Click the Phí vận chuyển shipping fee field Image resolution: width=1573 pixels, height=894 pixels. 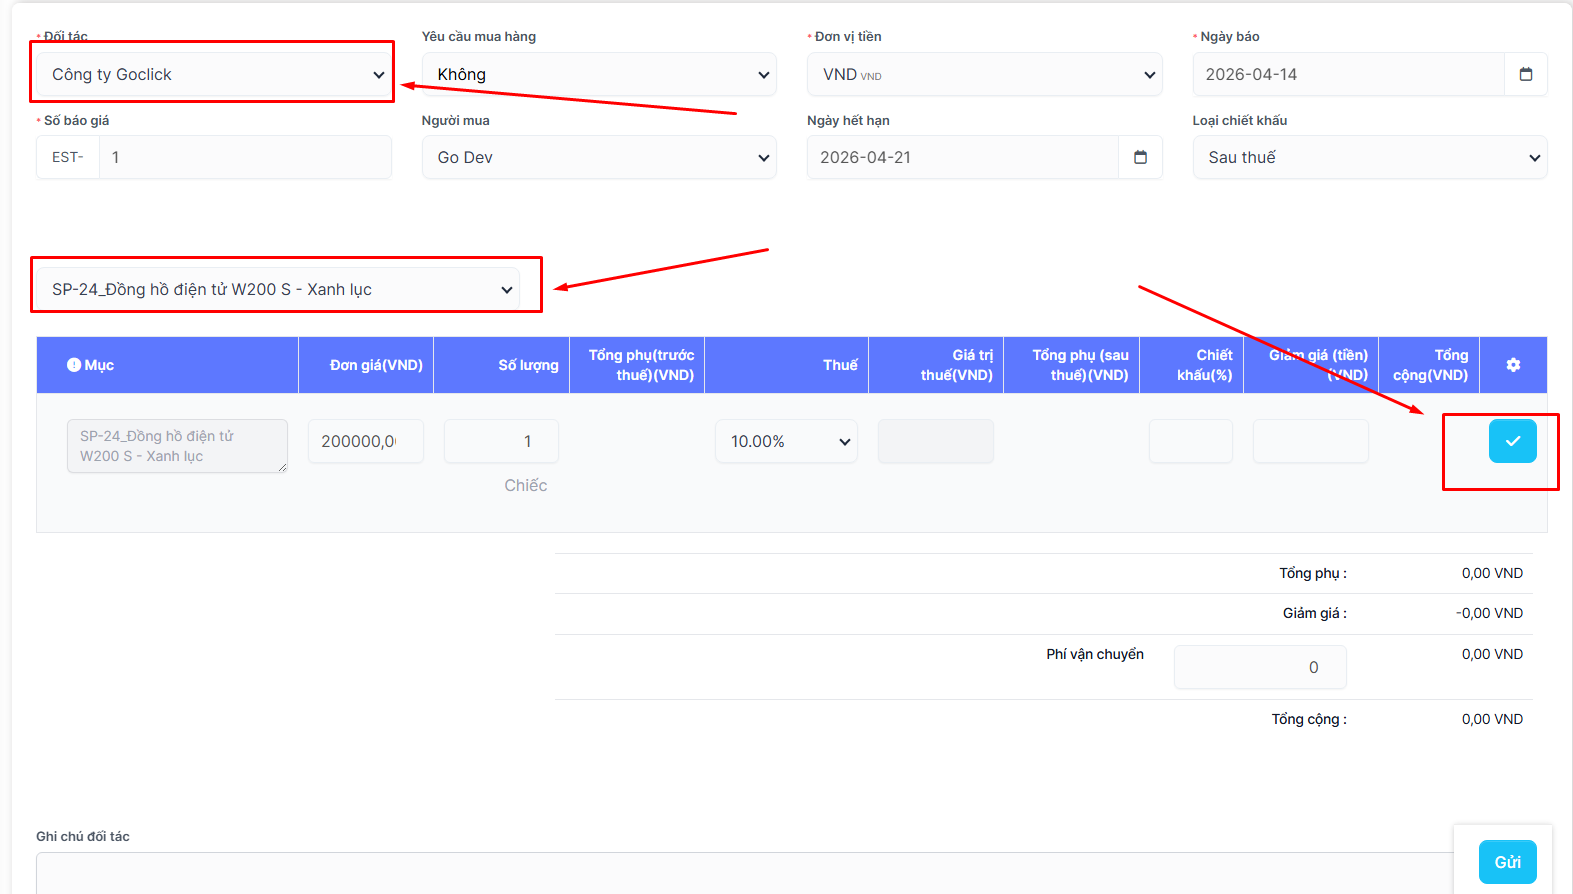click(1259, 667)
